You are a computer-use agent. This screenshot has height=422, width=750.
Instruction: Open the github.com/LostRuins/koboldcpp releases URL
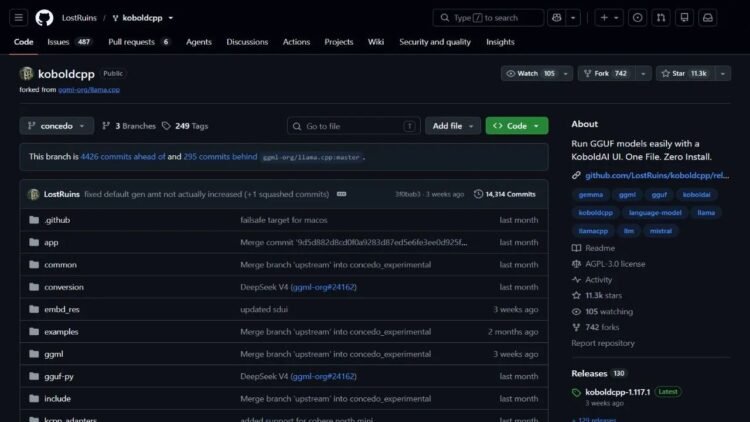657,176
